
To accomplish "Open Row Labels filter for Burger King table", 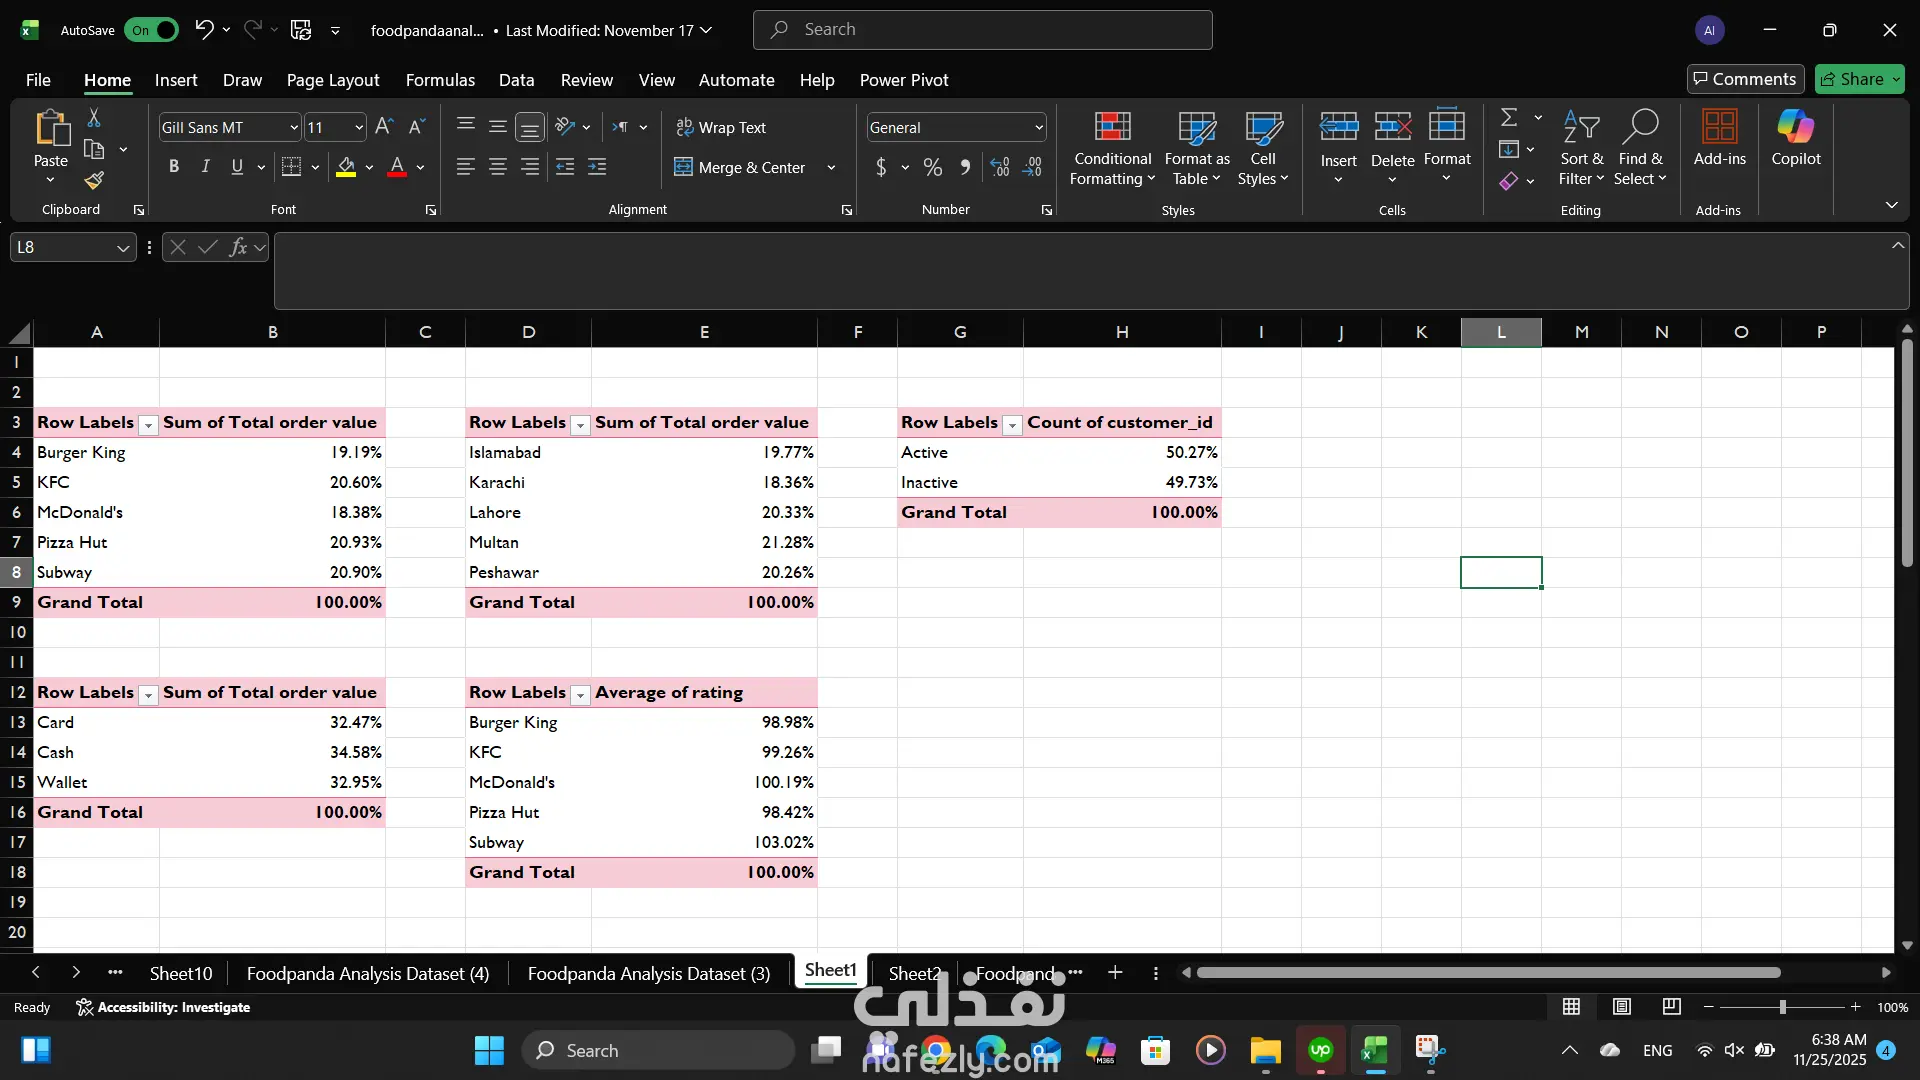I will point(148,424).
